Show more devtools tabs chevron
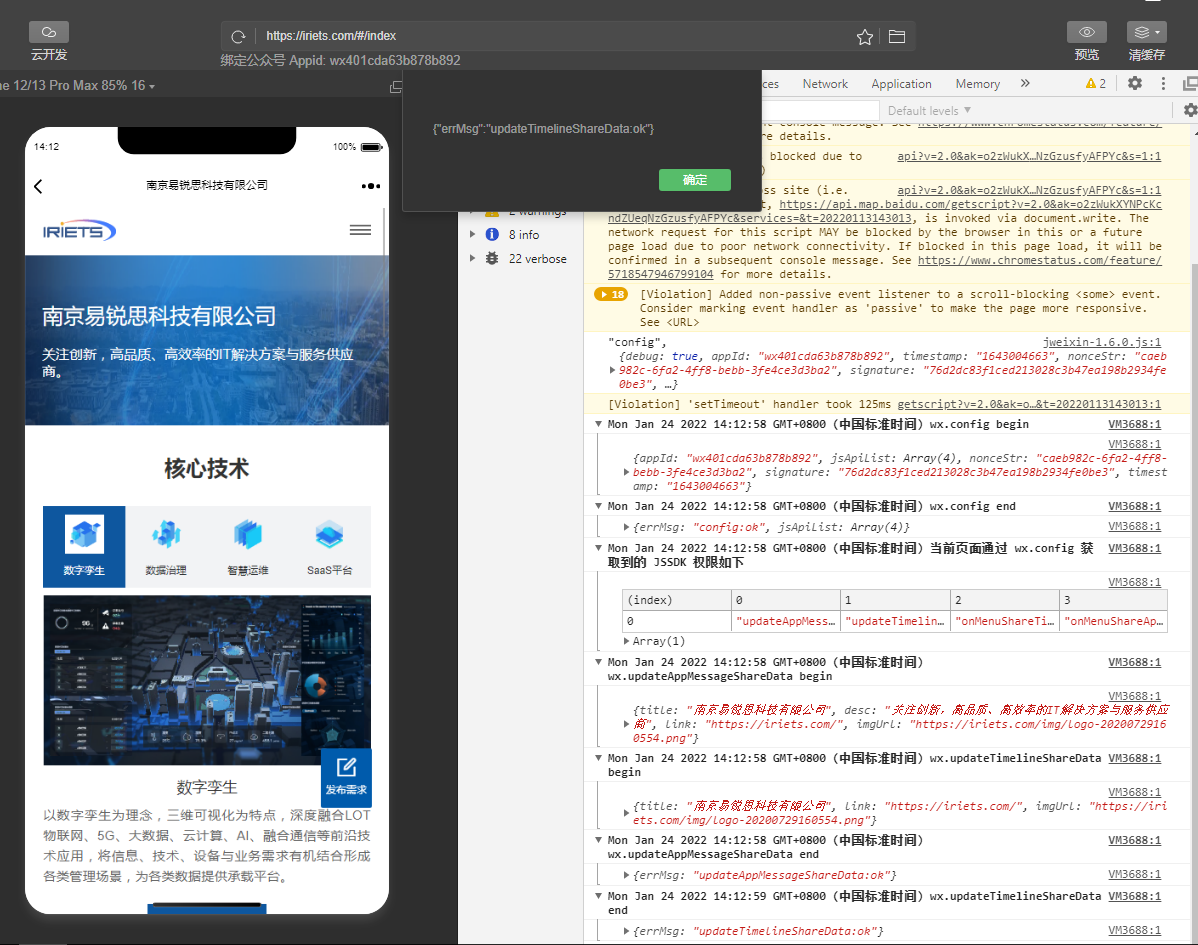Viewport: 1198px width, 945px height. click(x=1025, y=83)
